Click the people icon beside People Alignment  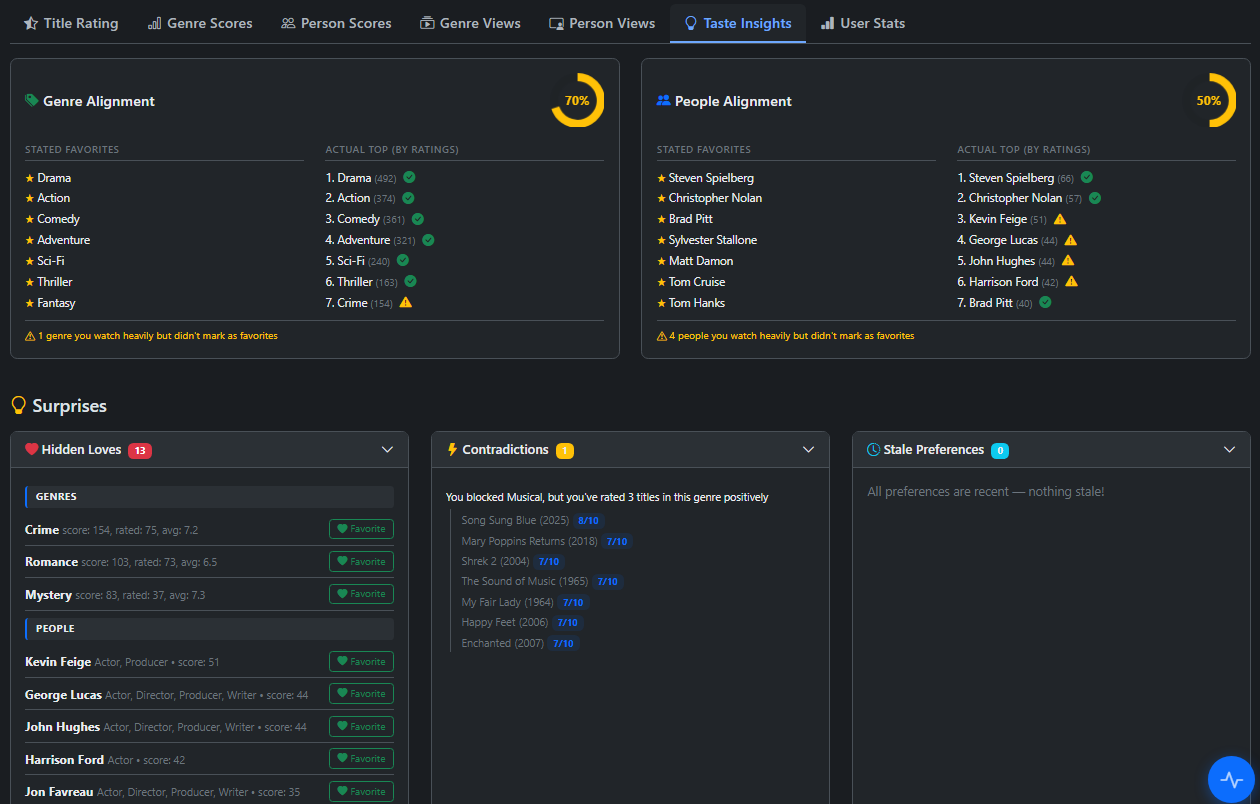pos(663,101)
